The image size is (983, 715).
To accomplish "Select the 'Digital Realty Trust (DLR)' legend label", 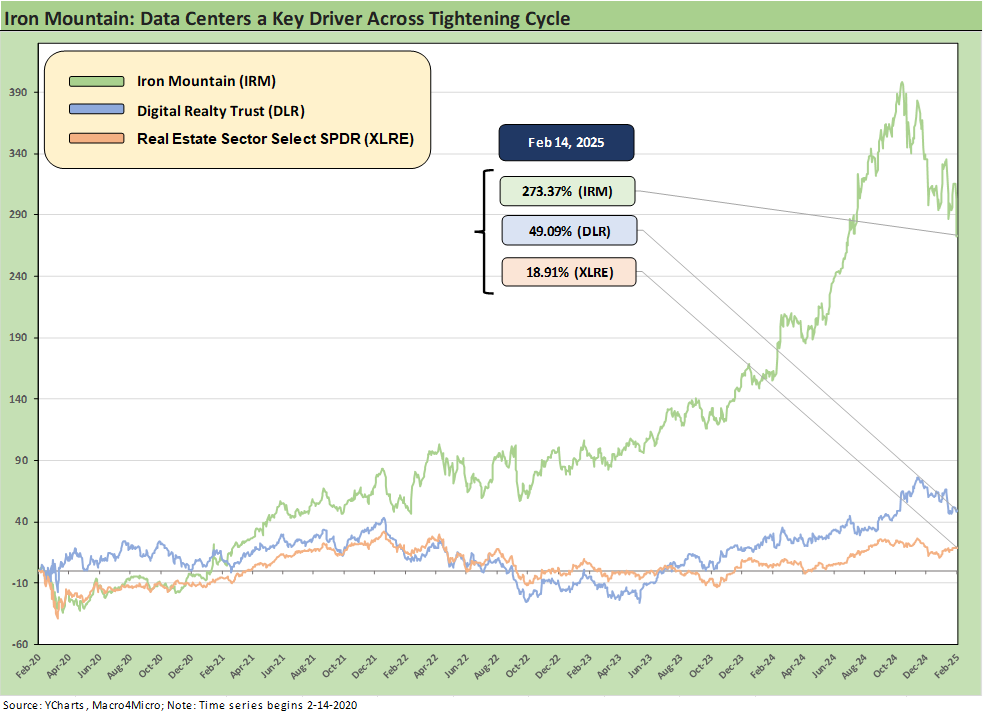I will pyautogui.click(x=221, y=111).
